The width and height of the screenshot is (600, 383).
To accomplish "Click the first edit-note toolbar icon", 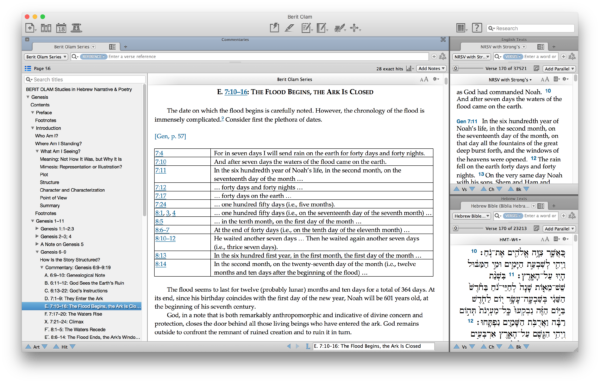I will click(306, 28).
